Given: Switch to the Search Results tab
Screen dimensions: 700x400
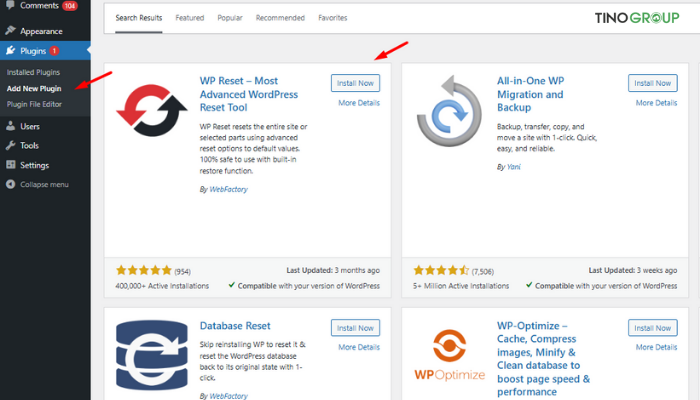Looking at the screenshot, I should tap(138, 18).
